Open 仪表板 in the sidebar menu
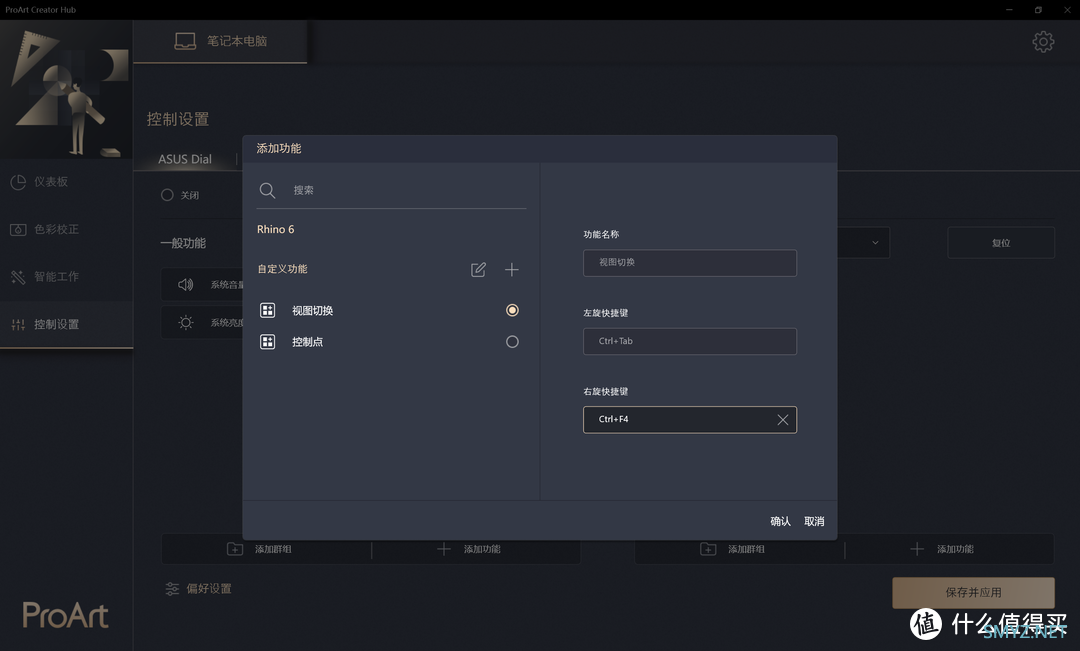The image size is (1080, 651). pyautogui.click(x=66, y=182)
